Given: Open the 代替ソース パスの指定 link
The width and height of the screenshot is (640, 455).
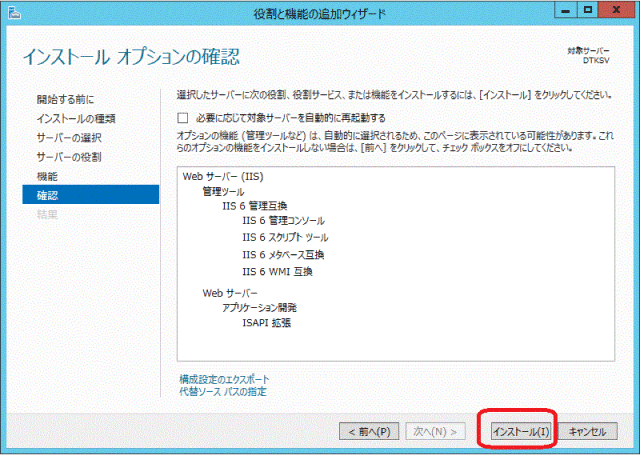Looking at the screenshot, I should pos(223,392).
